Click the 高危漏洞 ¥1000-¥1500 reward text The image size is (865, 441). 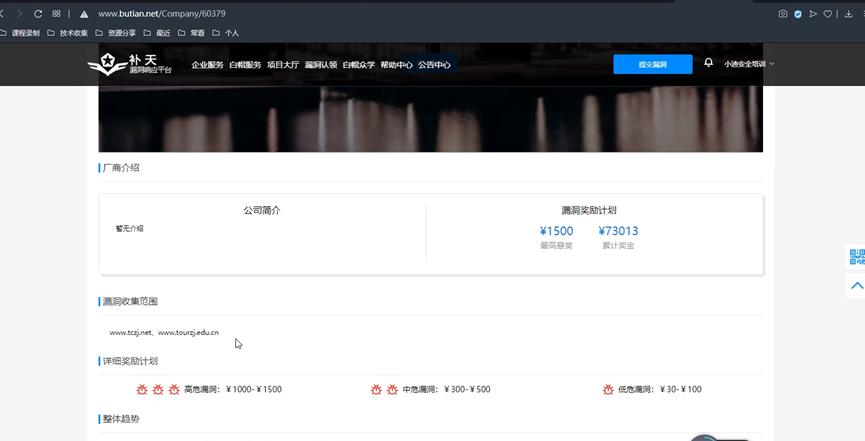point(233,390)
